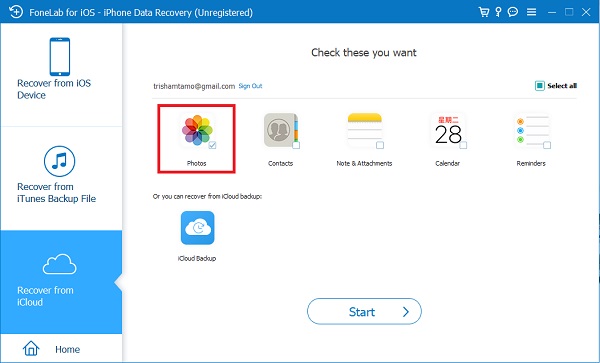
Task: Click the Start button
Action: click(x=364, y=311)
